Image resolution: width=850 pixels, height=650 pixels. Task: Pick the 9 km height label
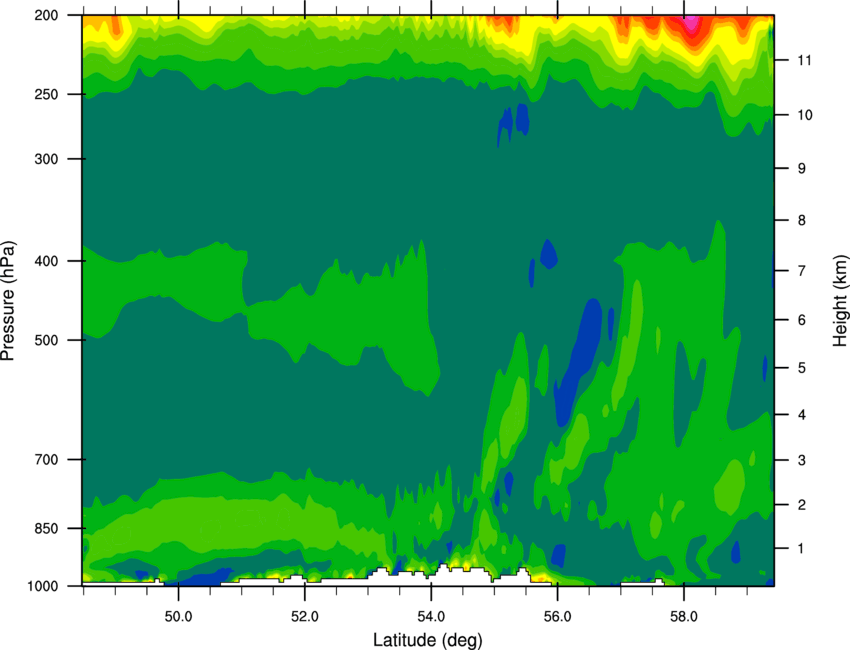(801, 169)
